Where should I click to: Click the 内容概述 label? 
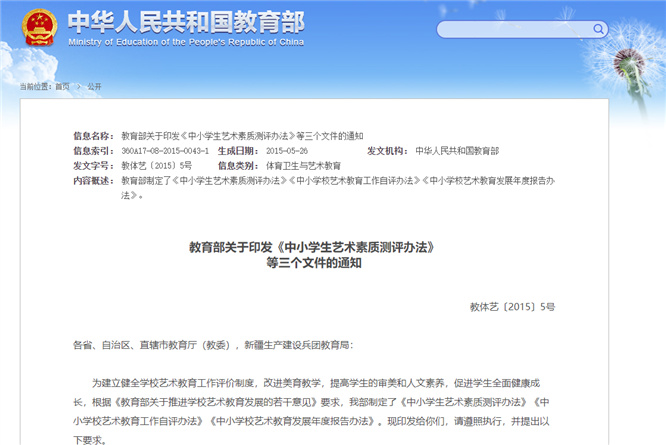point(93,180)
